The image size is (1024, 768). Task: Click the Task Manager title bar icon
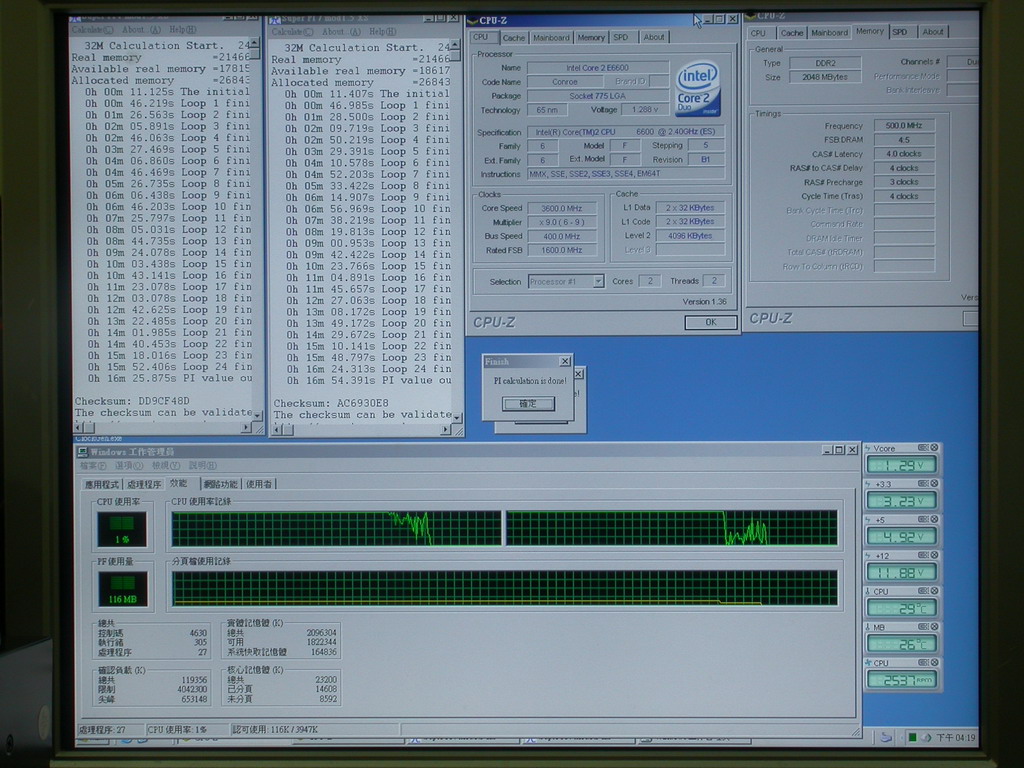tap(82, 452)
